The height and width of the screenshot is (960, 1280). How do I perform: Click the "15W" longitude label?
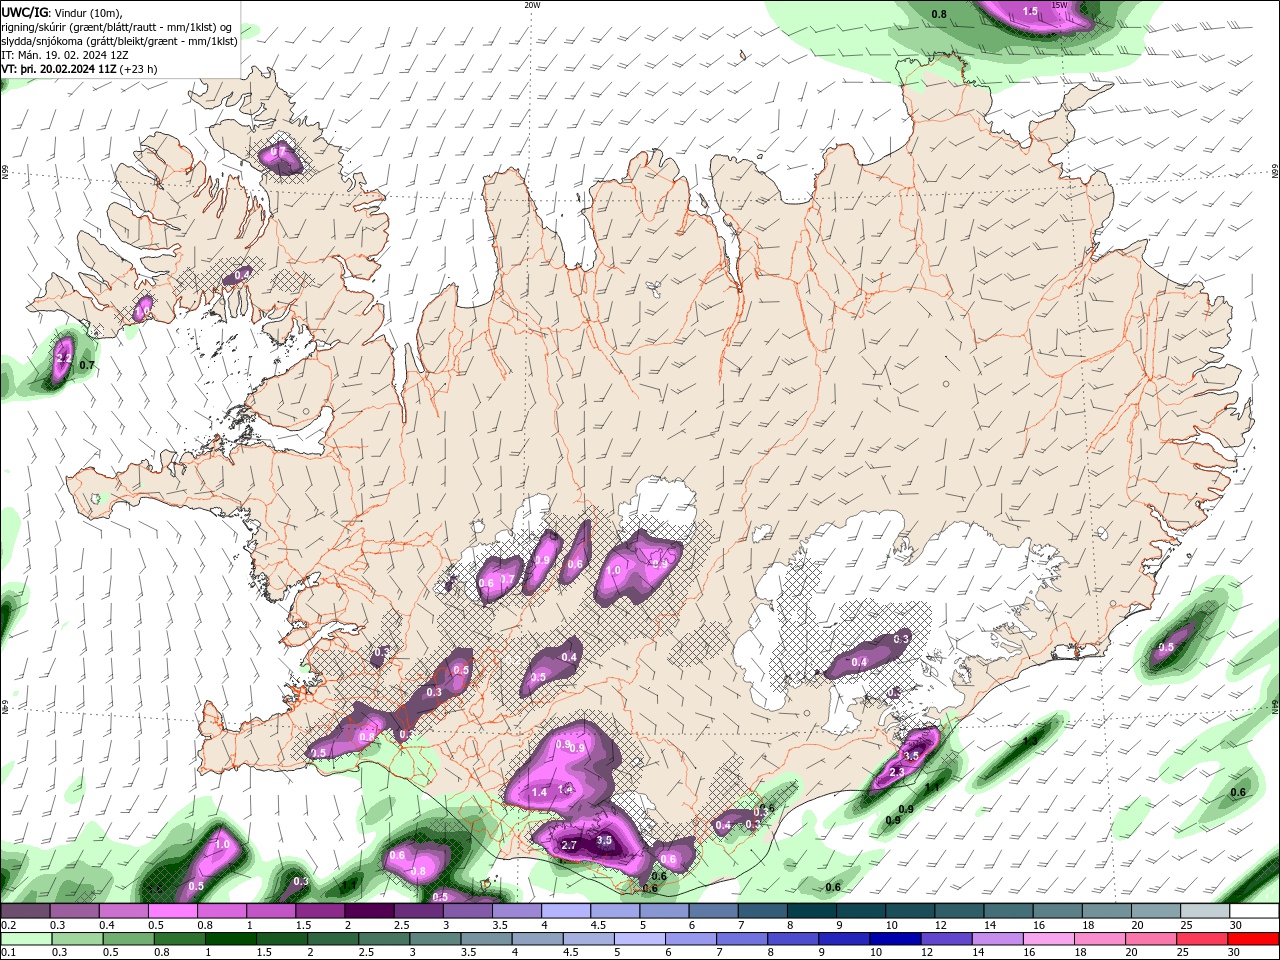pos(1060,5)
